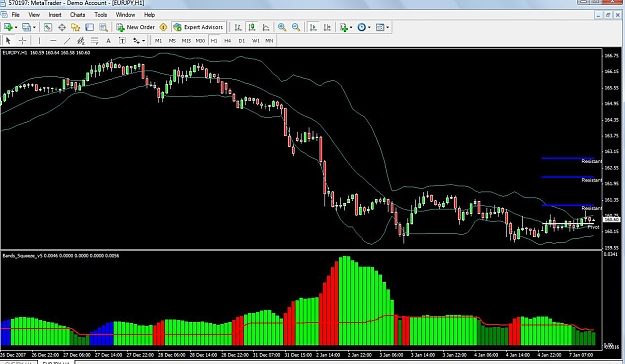Click the tallest green Bands Squeeze histogram bar

pyautogui.click(x=344, y=301)
